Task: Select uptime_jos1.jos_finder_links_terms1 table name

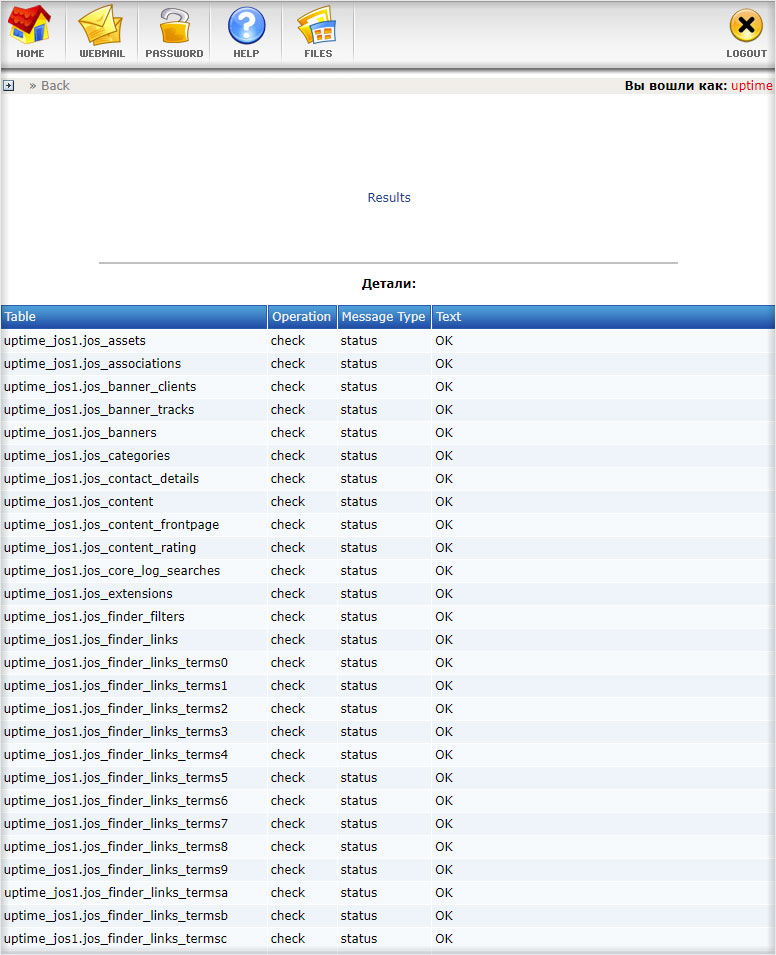Action: tap(116, 686)
